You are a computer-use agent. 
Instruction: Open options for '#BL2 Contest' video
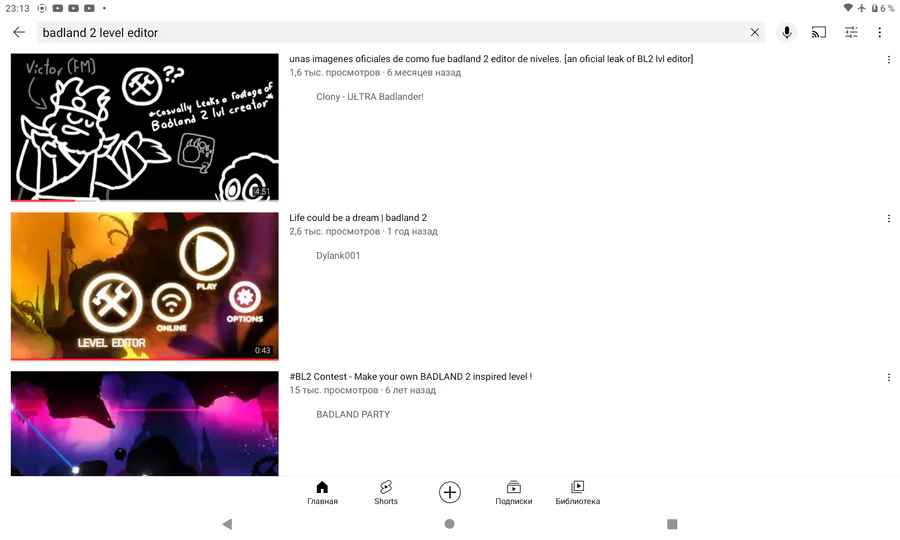click(x=889, y=378)
